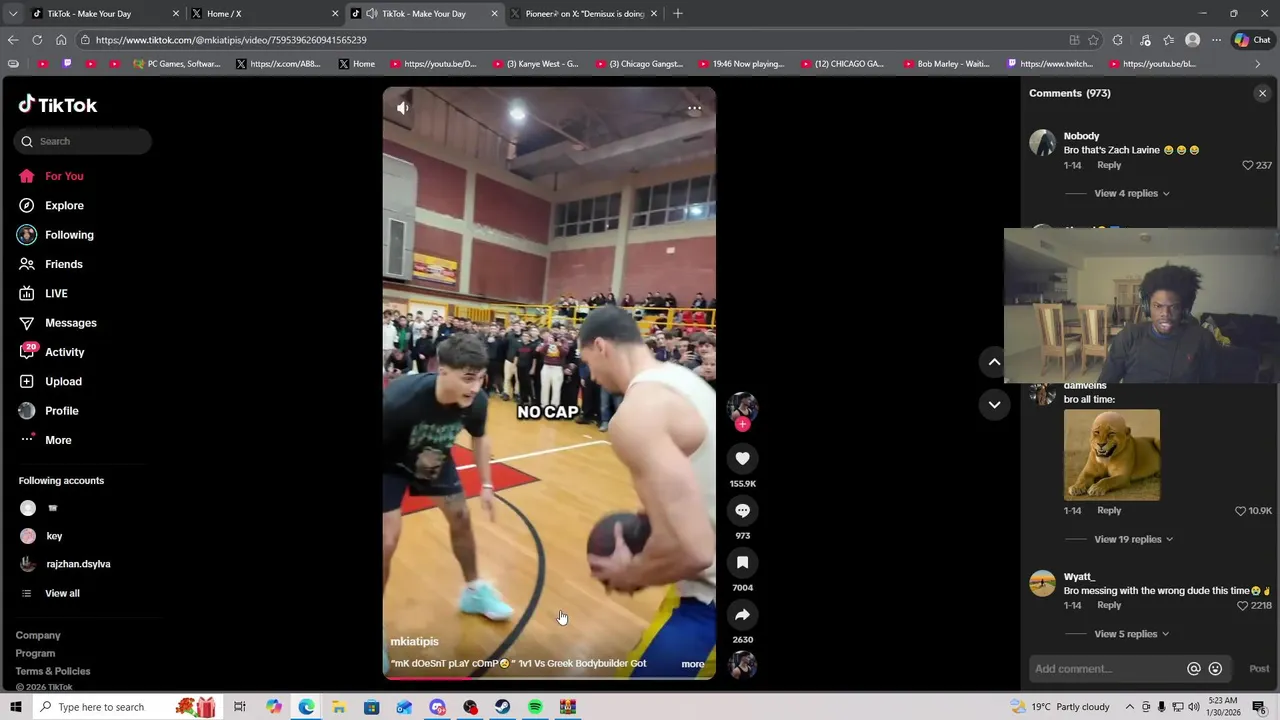Screen dimensions: 1280x720
Task: Post the comment
Action: coord(1259,669)
